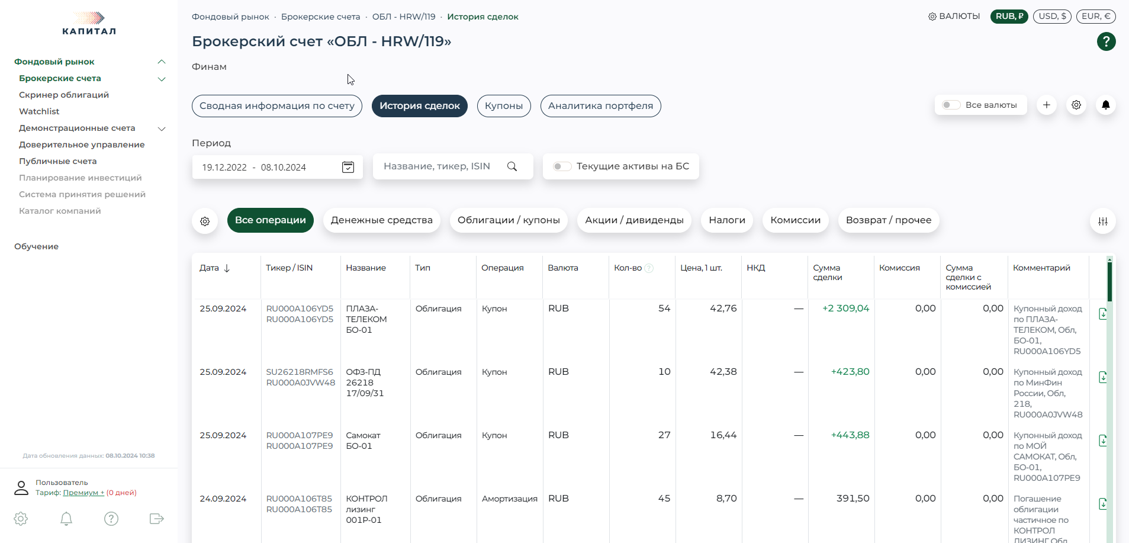The image size is (1129, 543).
Task: Open the calendar icon in period field
Action: [348, 166]
